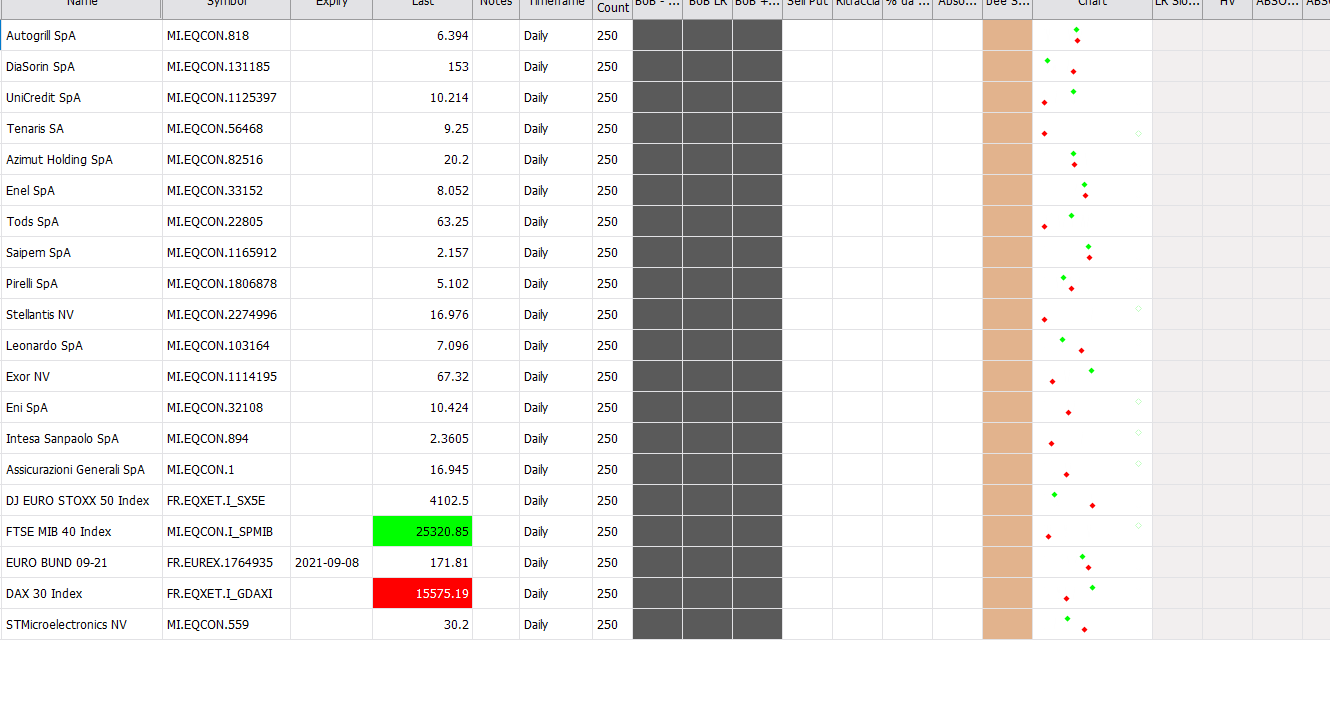This screenshot has width=1330, height=702.
Task: Click the chart sparkline for Saipem SpA
Action: tap(1092, 253)
